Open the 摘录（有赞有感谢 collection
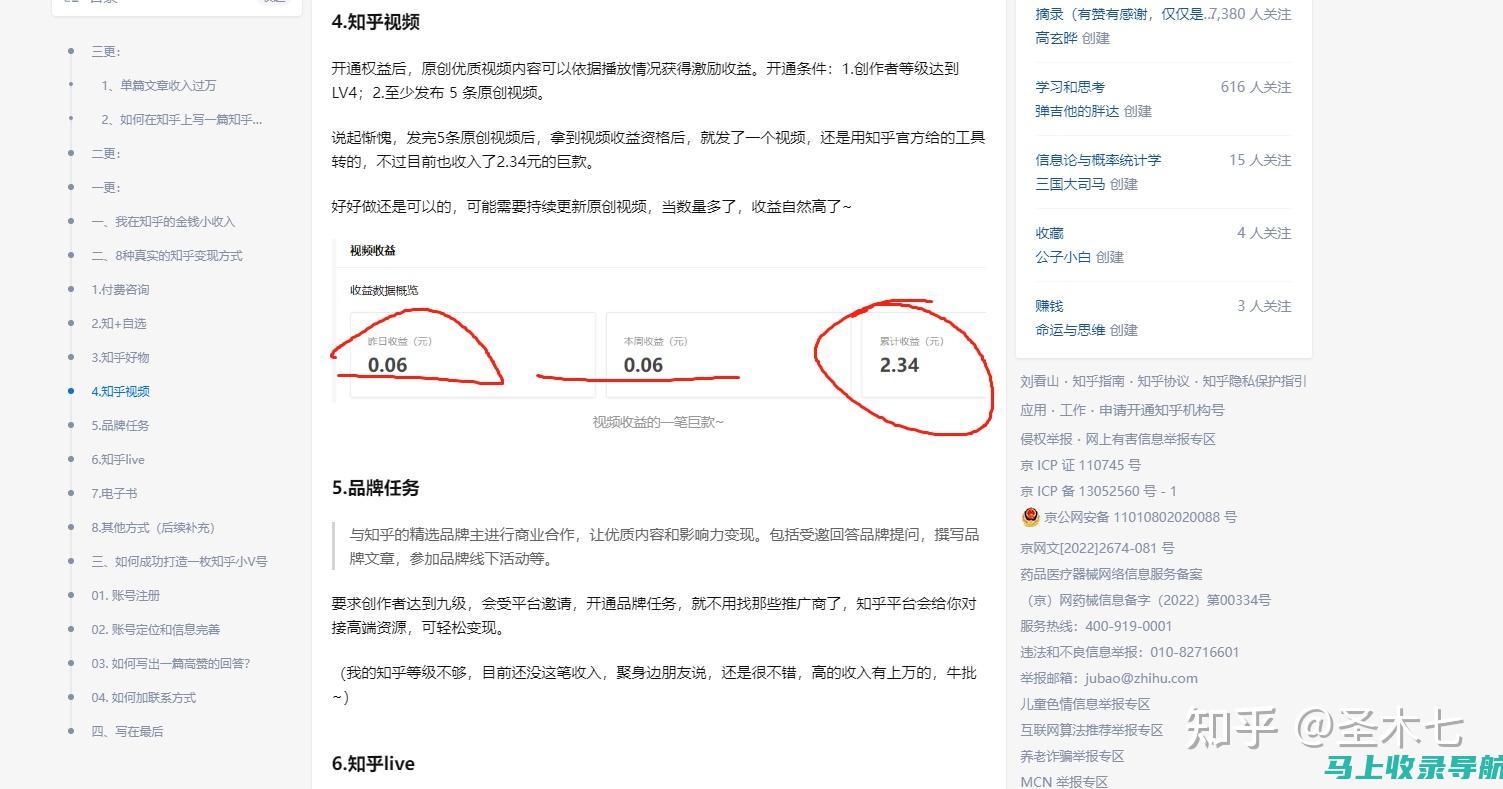Image resolution: width=1503 pixels, height=789 pixels. point(1123,14)
